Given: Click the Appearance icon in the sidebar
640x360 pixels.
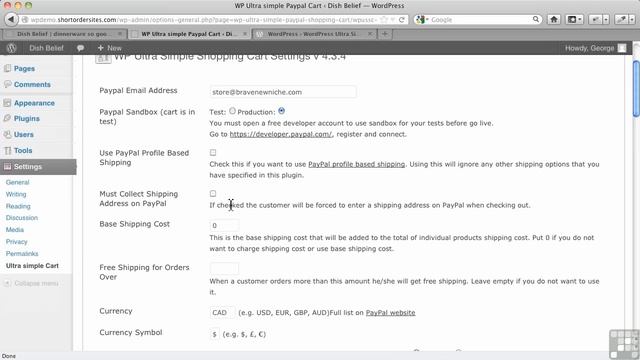Looking at the screenshot, I should 7,103.
